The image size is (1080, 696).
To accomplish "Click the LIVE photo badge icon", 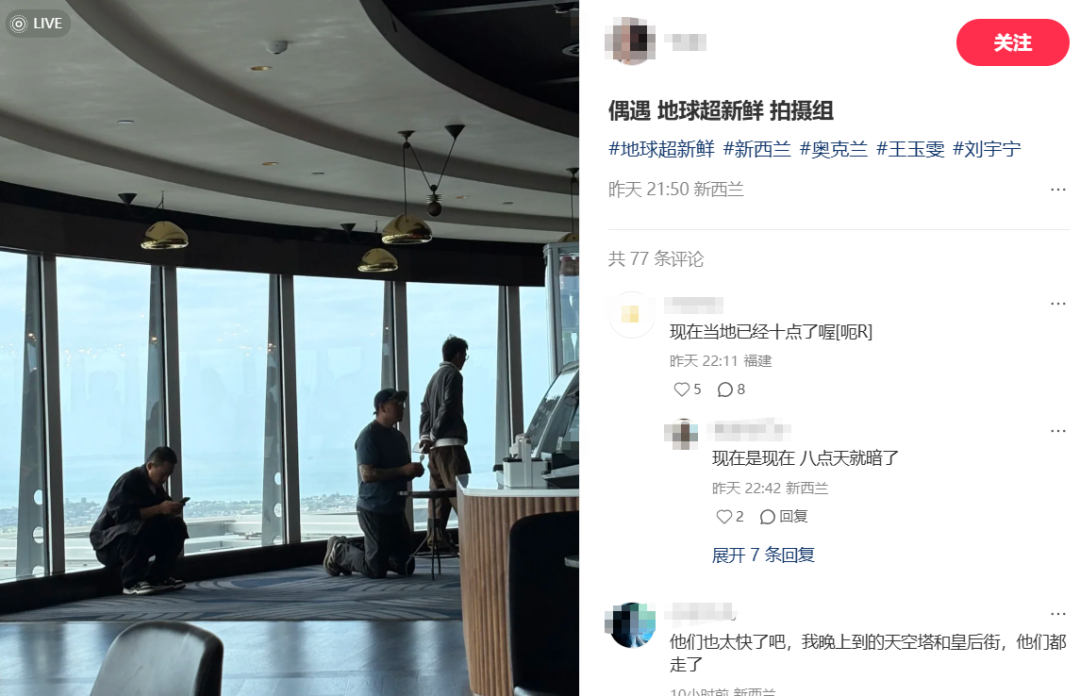I will [x=37, y=23].
